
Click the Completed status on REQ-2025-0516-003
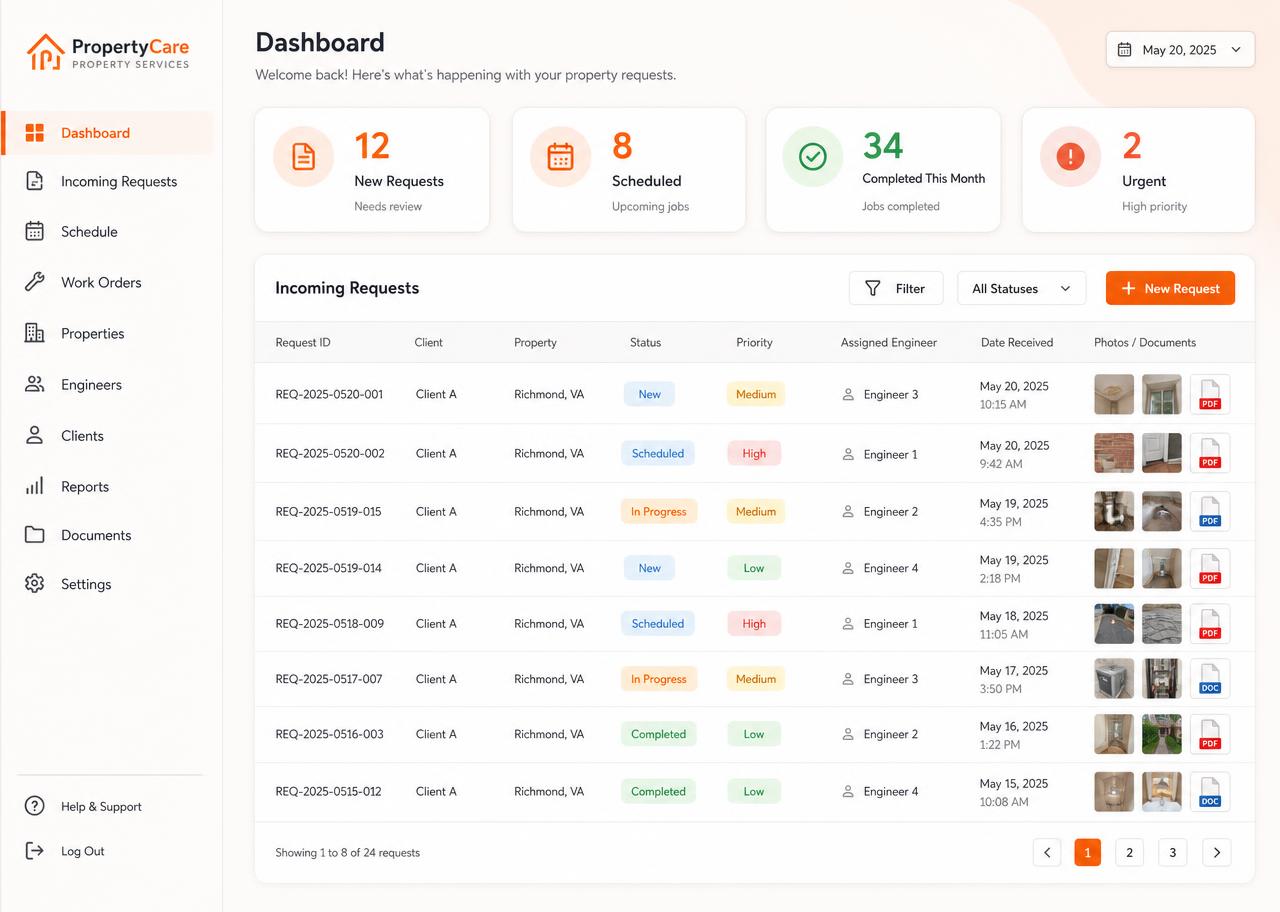click(x=658, y=734)
